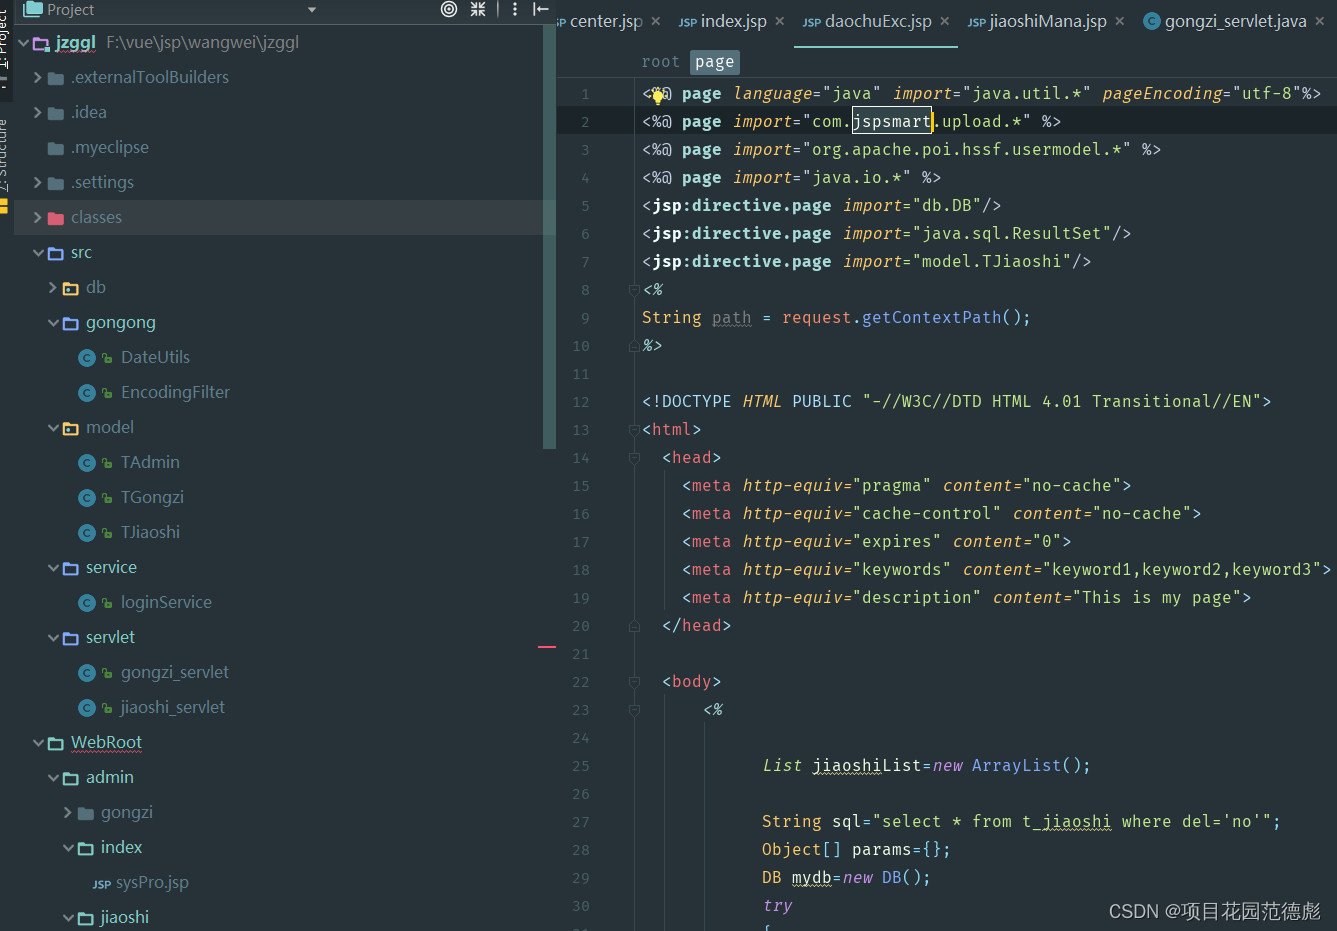
Task: Open Project panel options (three dots)
Action: (515, 9)
